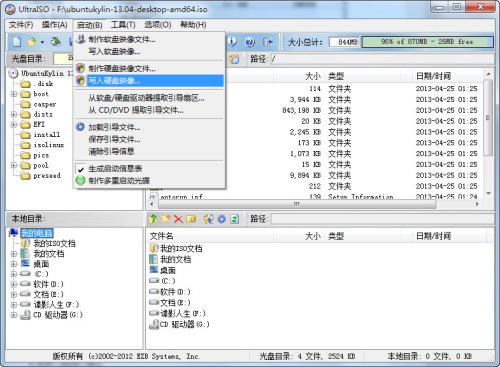Click the Exit toolbar icon

268,42
